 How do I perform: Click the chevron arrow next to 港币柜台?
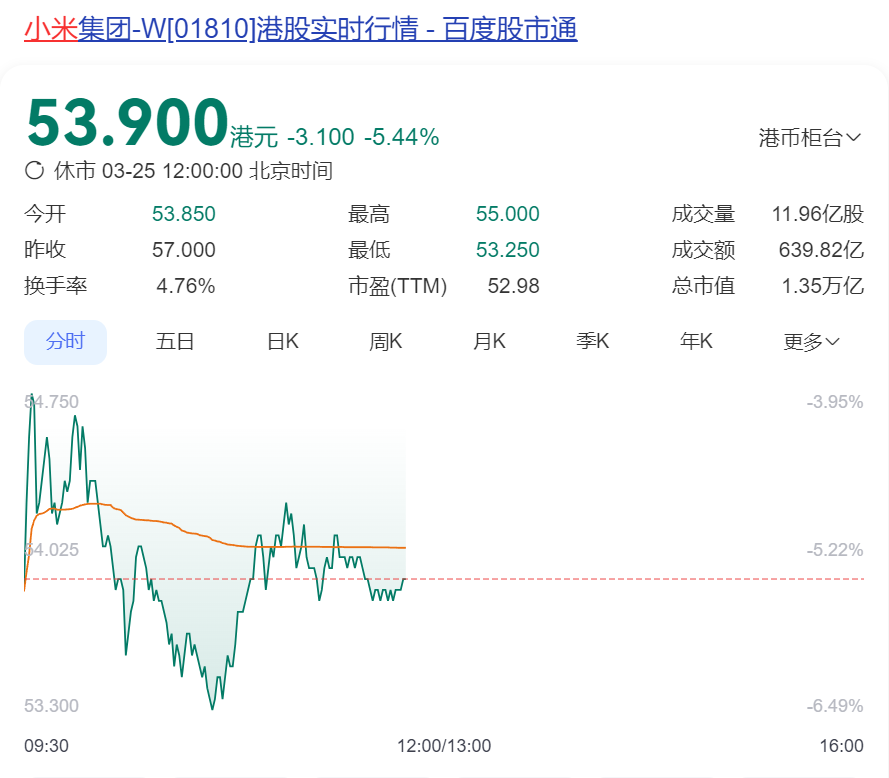tap(854, 137)
